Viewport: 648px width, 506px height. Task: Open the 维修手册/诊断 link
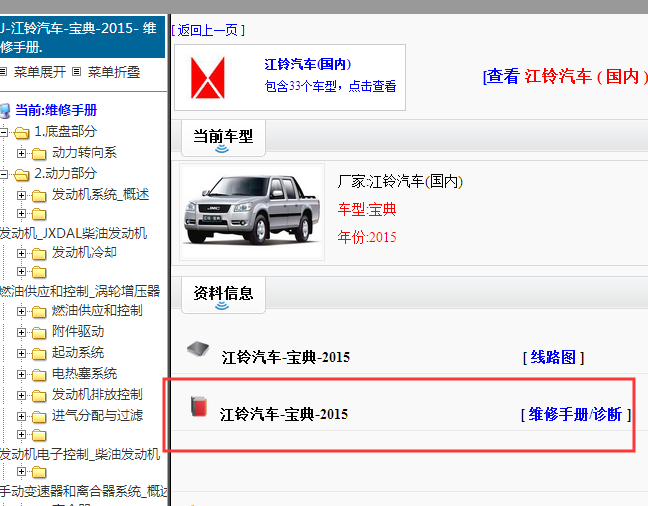pyautogui.click(x=576, y=414)
